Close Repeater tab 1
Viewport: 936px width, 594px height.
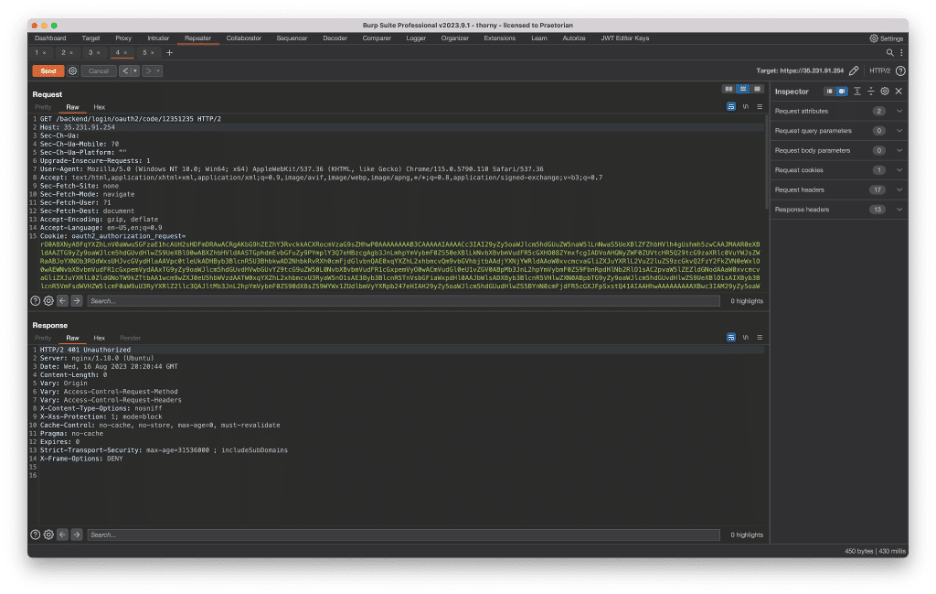point(44,53)
